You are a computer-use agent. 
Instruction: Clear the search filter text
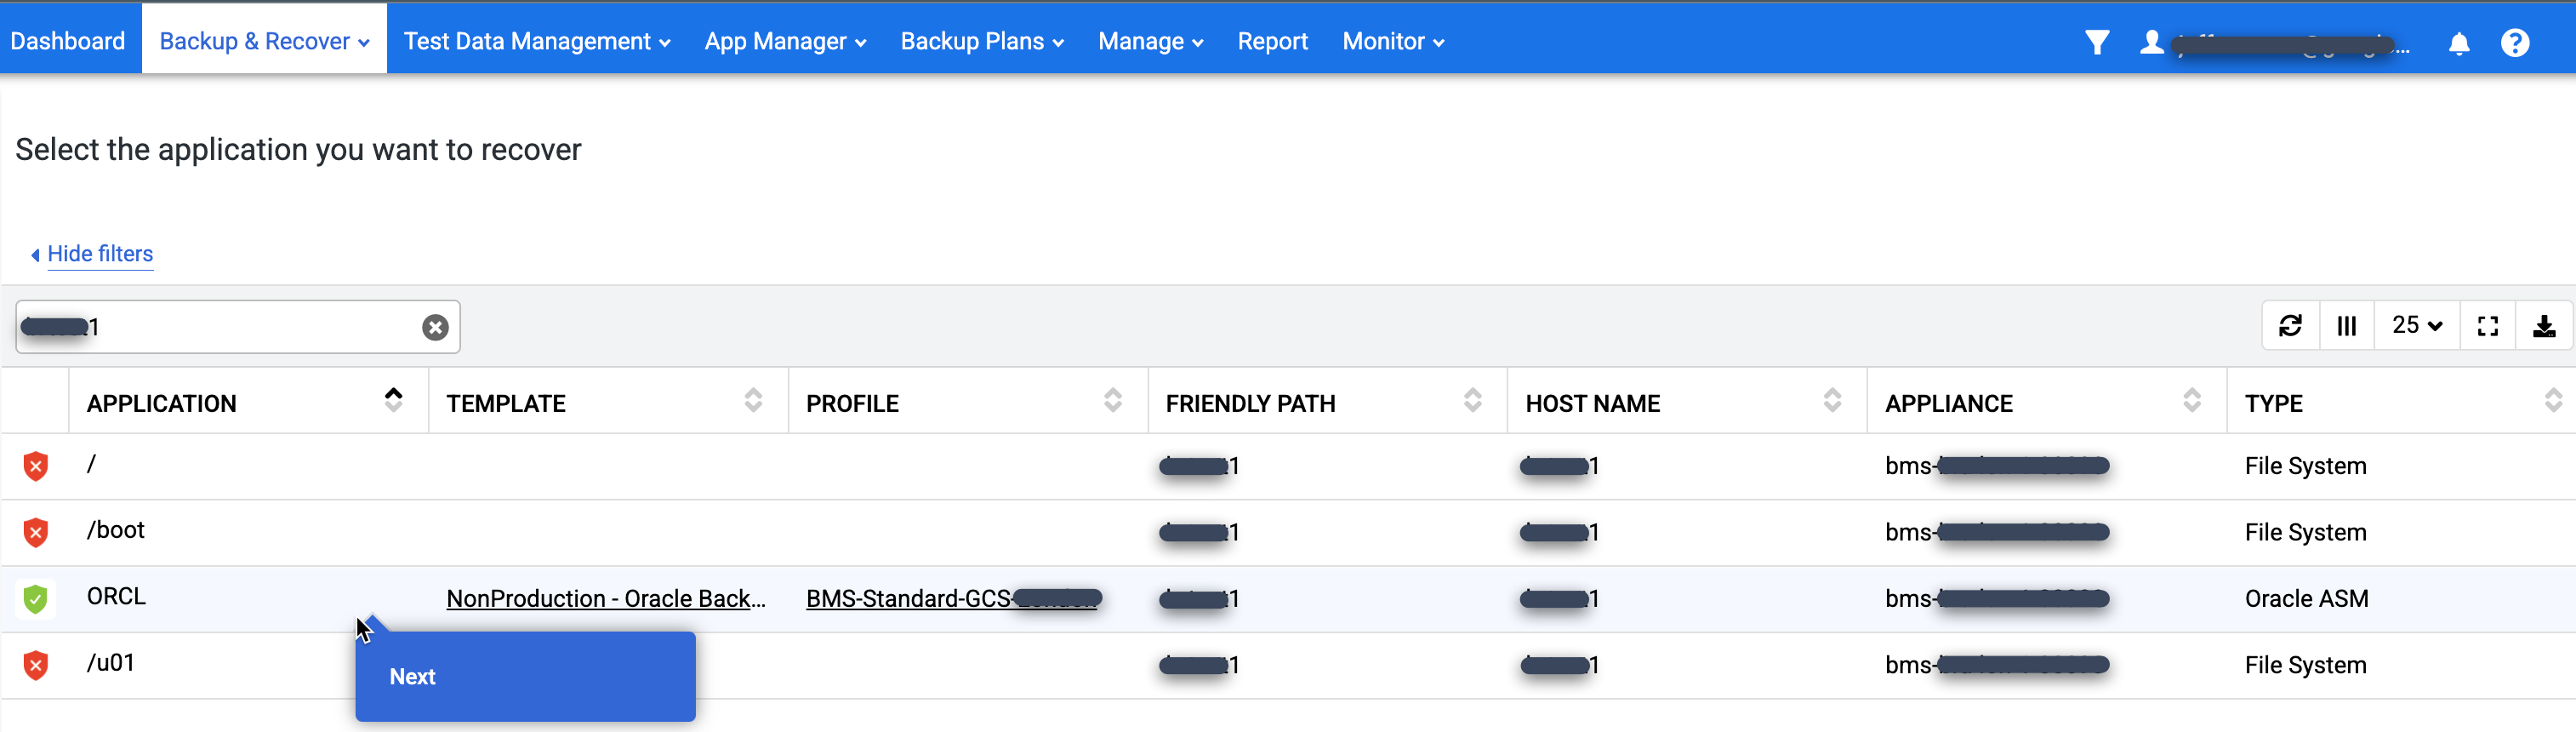(x=435, y=327)
